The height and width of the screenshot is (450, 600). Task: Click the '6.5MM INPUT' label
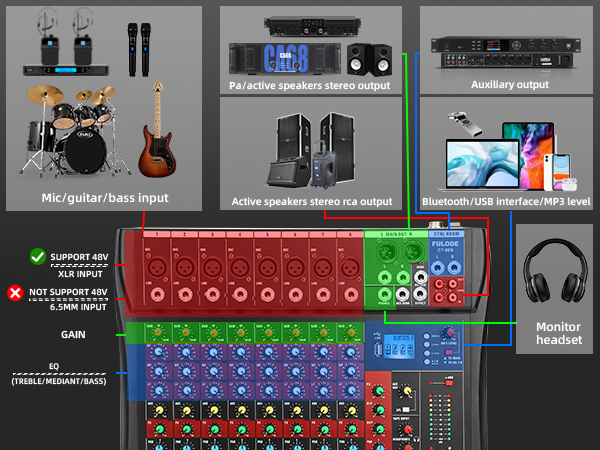[78, 307]
